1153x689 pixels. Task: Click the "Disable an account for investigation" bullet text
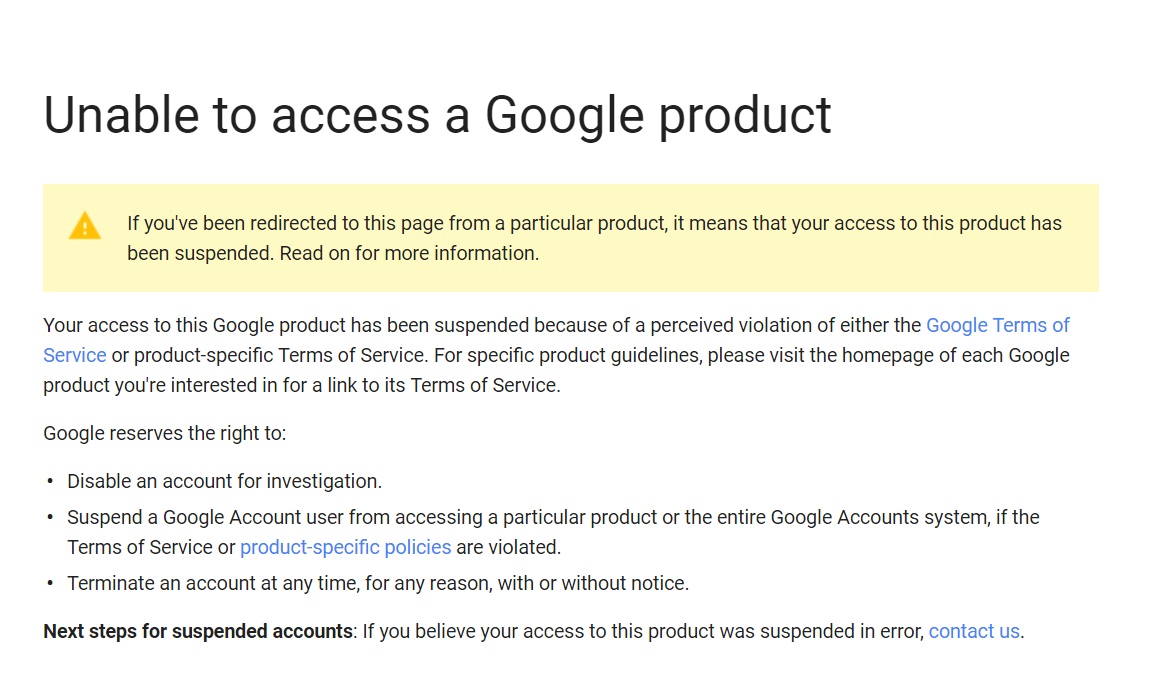pyautogui.click(x=224, y=481)
